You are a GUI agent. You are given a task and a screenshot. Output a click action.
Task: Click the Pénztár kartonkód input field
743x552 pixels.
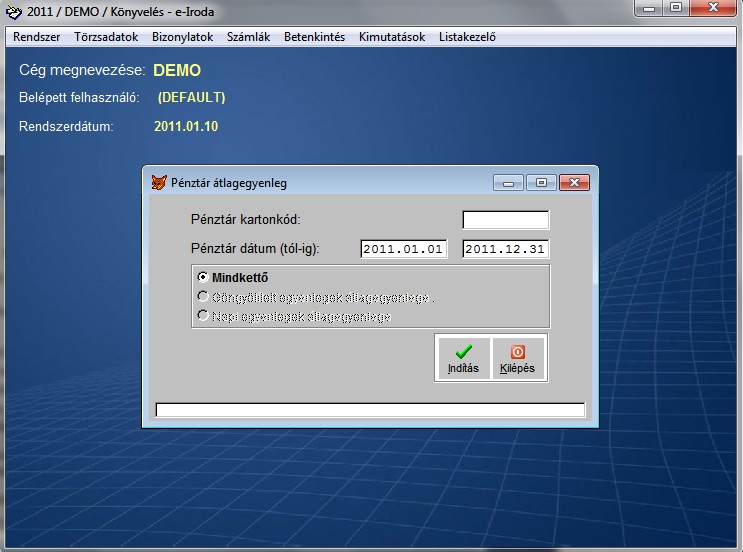click(505, 220)
